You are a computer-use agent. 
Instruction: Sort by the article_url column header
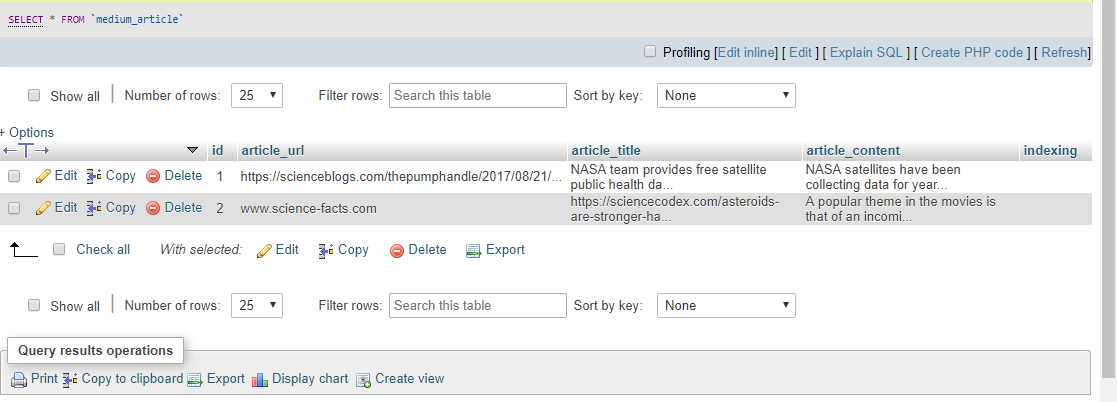[273, 150]
